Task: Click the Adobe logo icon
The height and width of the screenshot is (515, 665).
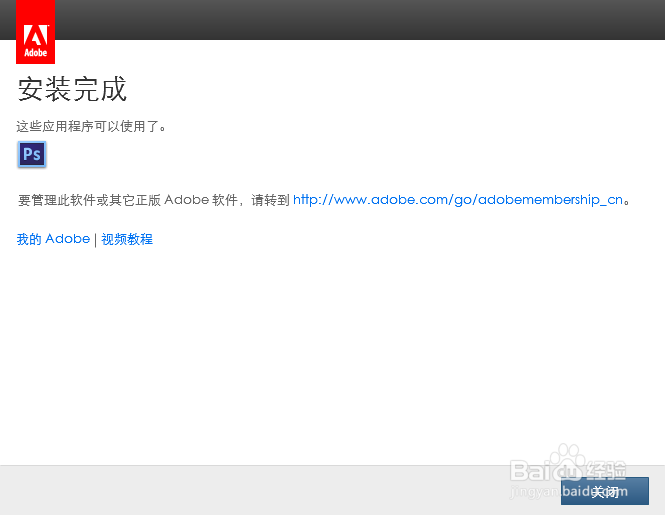Action: (35, 32)
